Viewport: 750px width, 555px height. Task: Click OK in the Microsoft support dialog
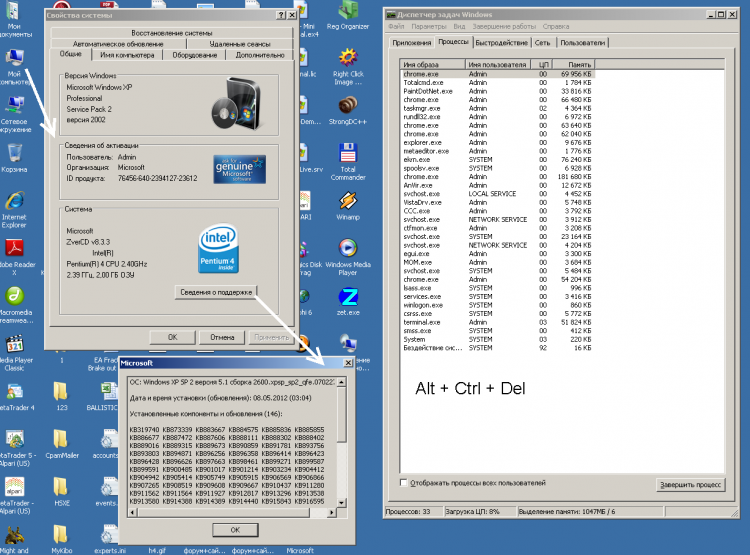coord(235,530)
